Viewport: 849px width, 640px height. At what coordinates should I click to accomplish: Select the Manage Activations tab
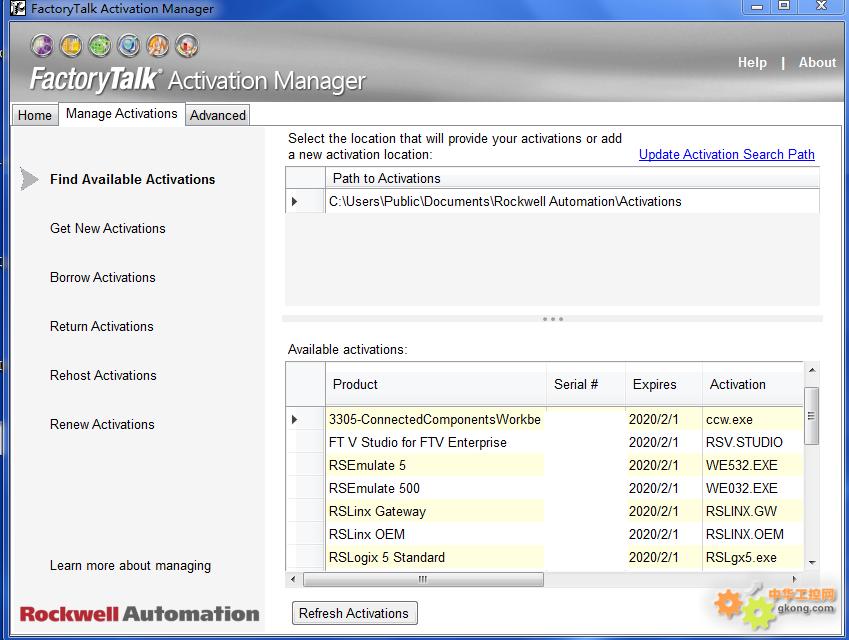point(122,114)
